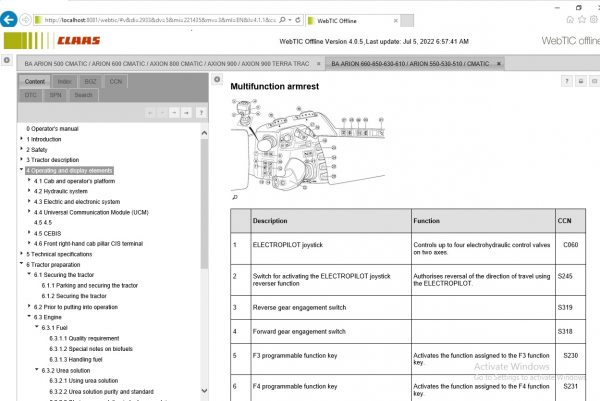Viewport: 600px width, 401px height.
Task: Click the dash icon in tree toolbar
Action: 174,112
